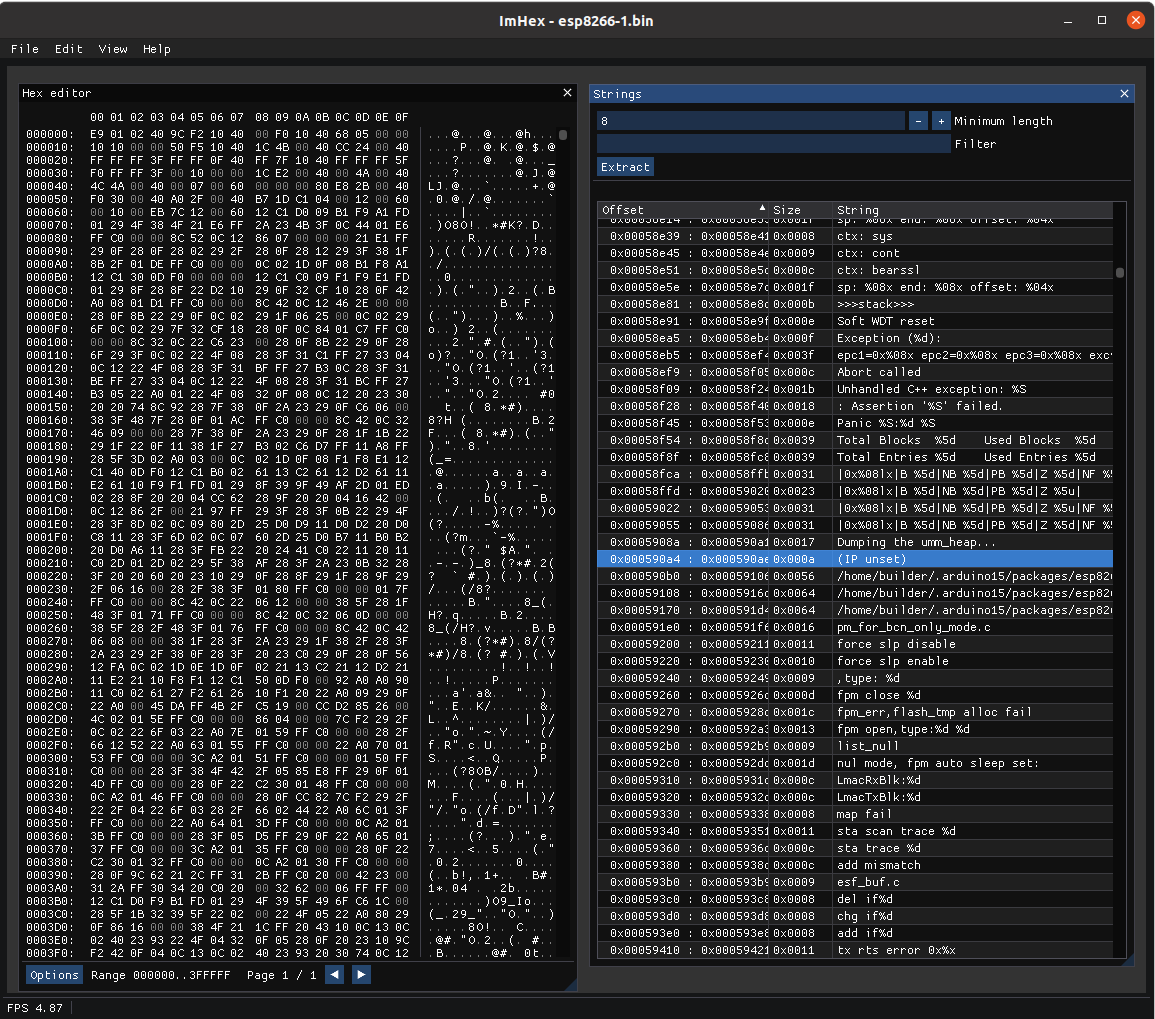
Task: Decrease minimum length with minus button
Action: (x=918, y=121)
